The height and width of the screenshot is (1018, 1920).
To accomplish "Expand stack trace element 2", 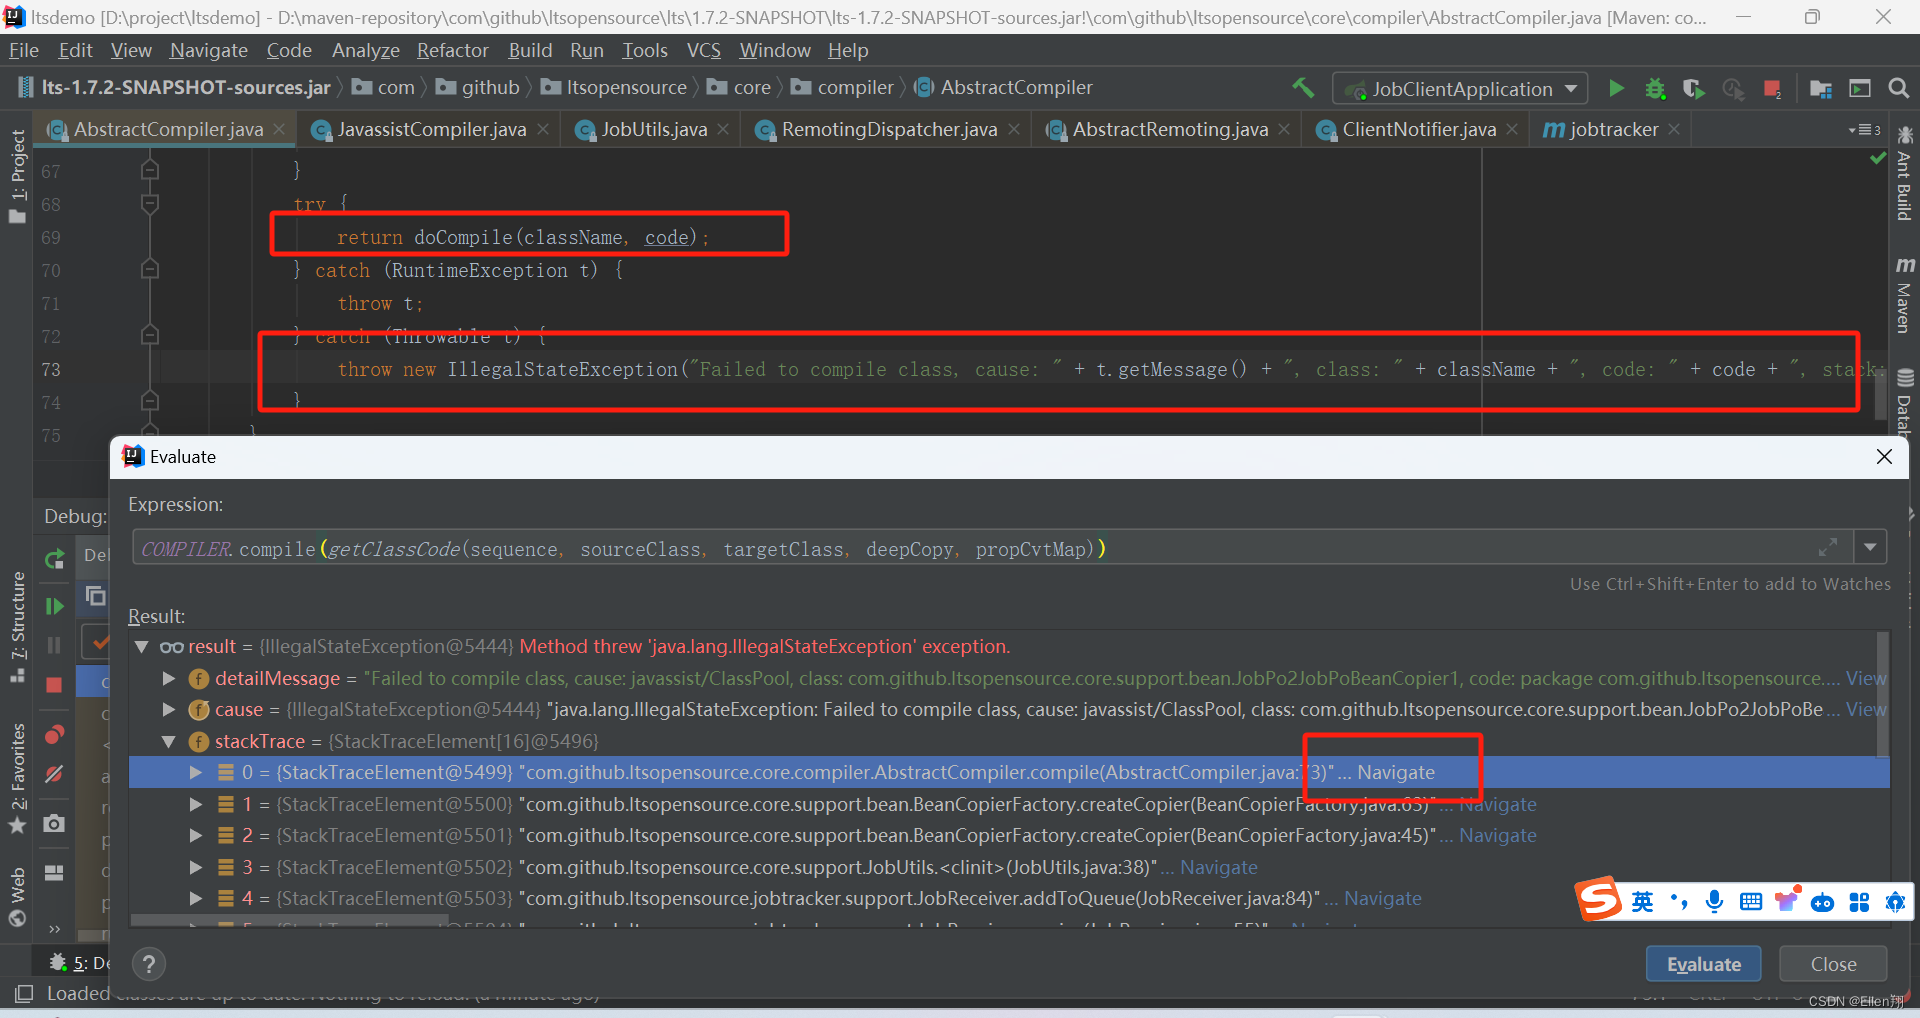I will 196,836.
